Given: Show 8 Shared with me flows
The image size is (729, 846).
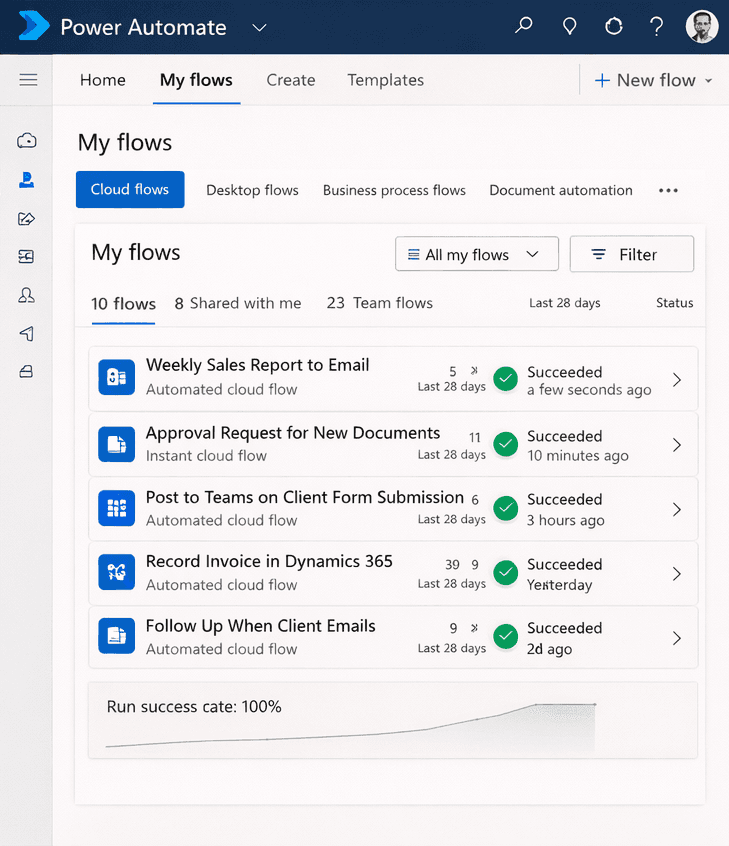Looking at the screenshot, I should (238, 303).
